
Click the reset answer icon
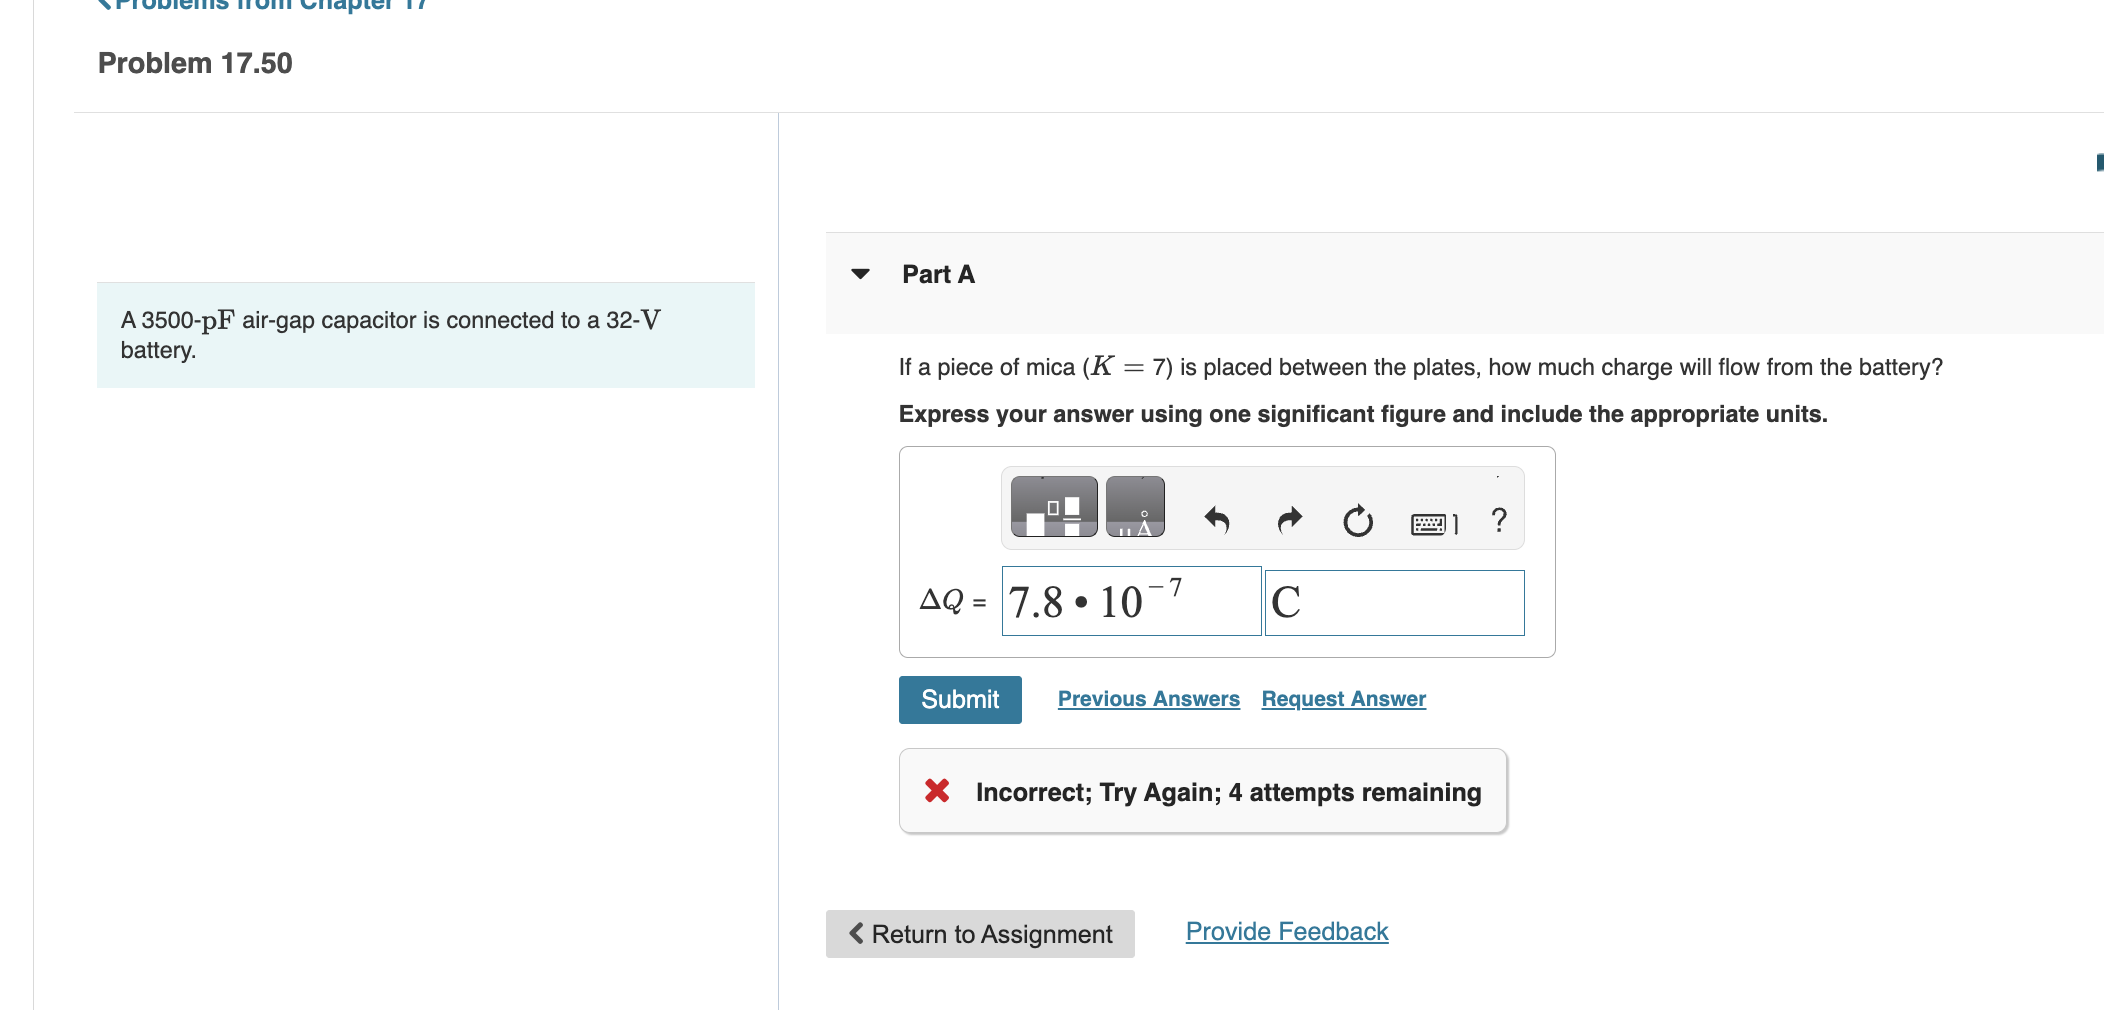[1358, 521]
